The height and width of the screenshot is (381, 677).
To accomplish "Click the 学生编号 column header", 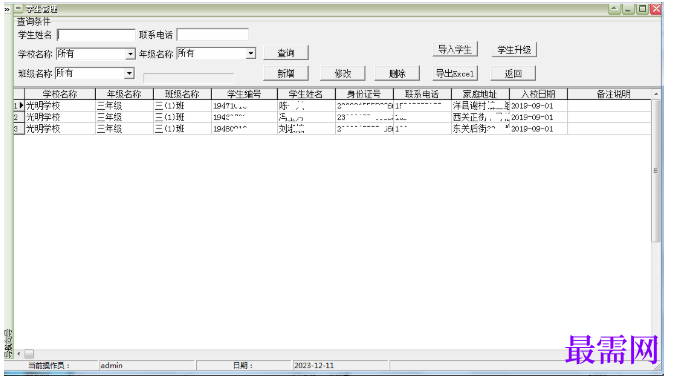I will click(244, 94).
